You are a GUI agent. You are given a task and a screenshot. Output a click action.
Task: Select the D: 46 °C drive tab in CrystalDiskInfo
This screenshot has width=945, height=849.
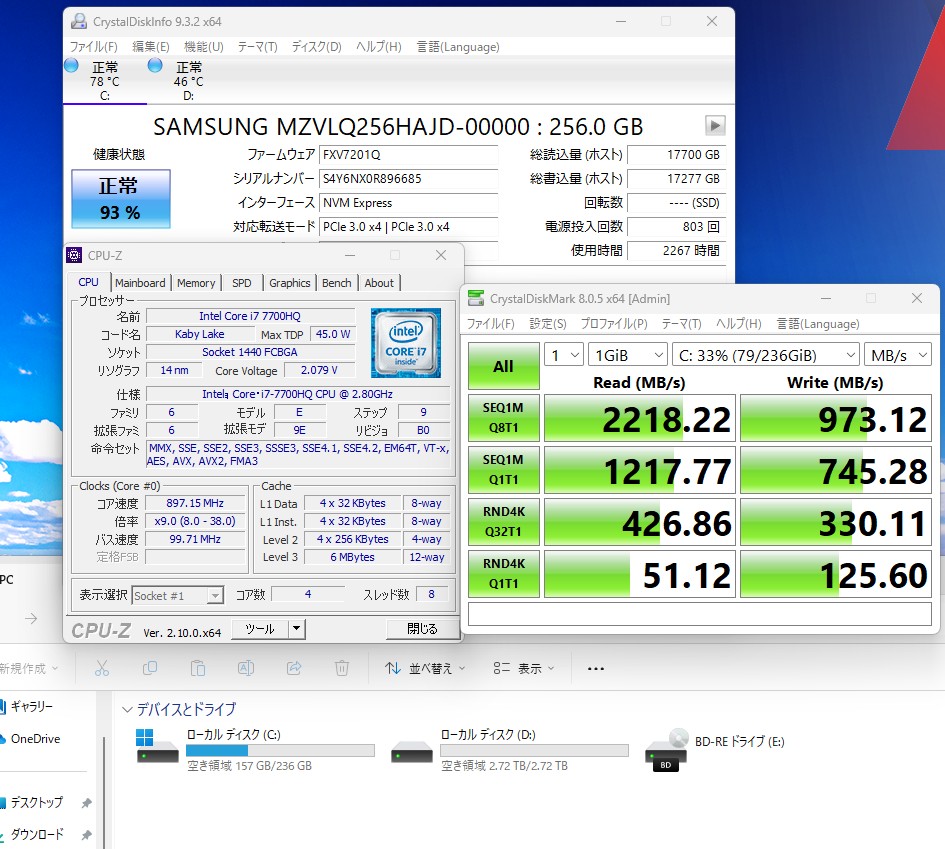pos(188,81)
